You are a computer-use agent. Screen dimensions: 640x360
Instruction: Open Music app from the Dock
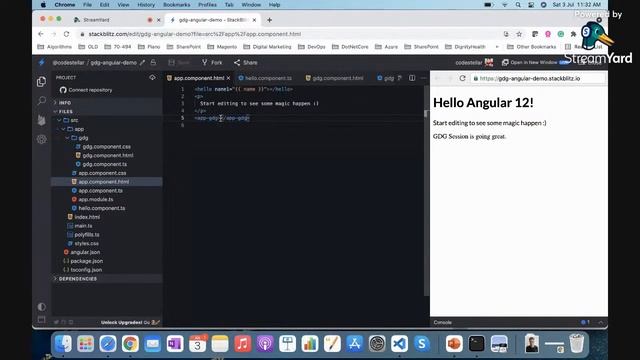[x=242, y=344]
